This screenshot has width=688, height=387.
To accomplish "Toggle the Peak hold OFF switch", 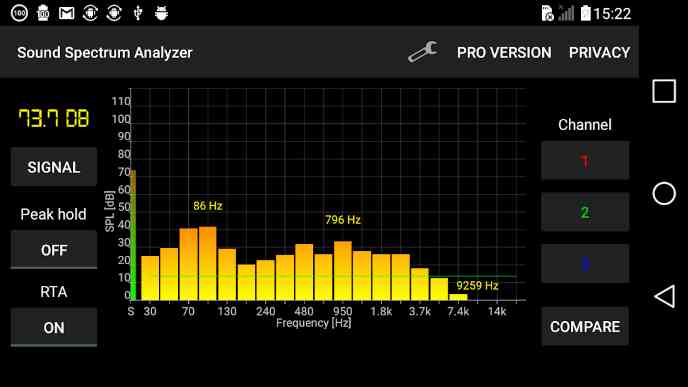I will [x=54, y=250].
